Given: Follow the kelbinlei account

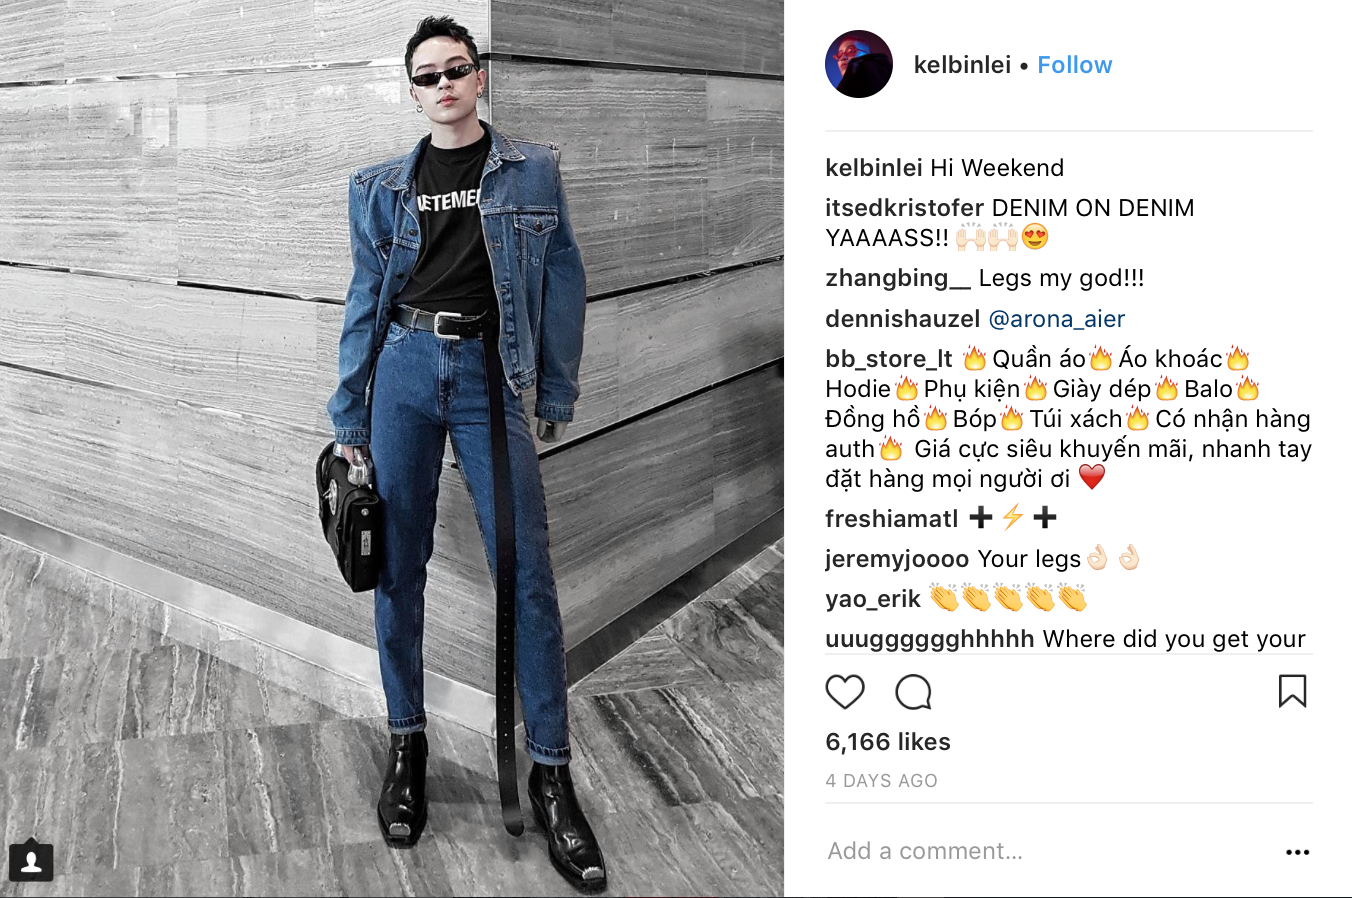Looking at the screenshot, I should (1074, 65).
